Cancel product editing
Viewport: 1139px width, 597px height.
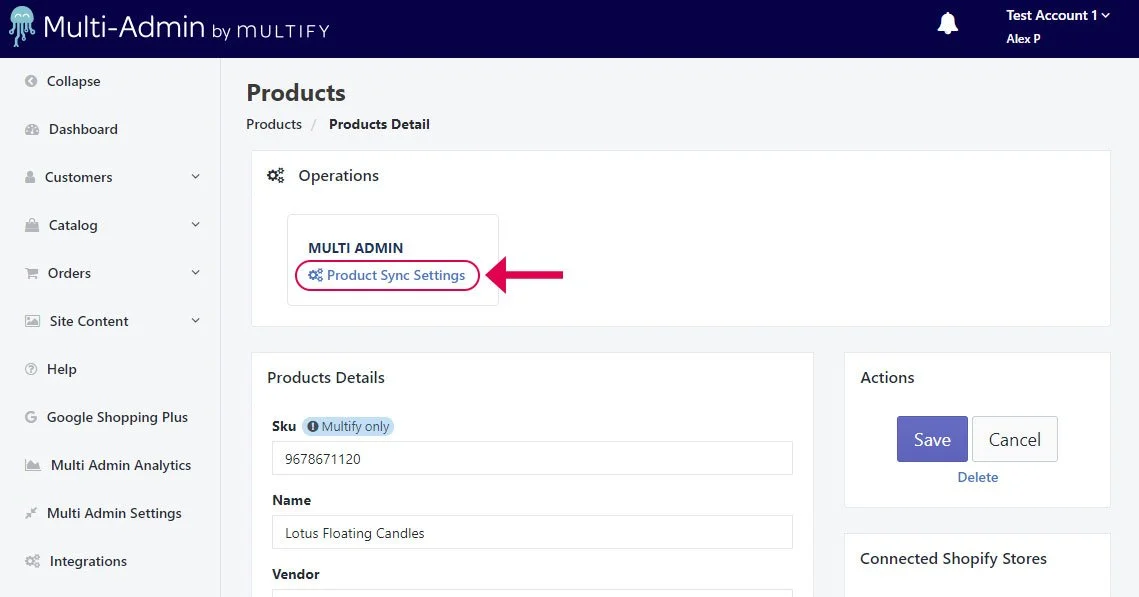coord(1015,439)
